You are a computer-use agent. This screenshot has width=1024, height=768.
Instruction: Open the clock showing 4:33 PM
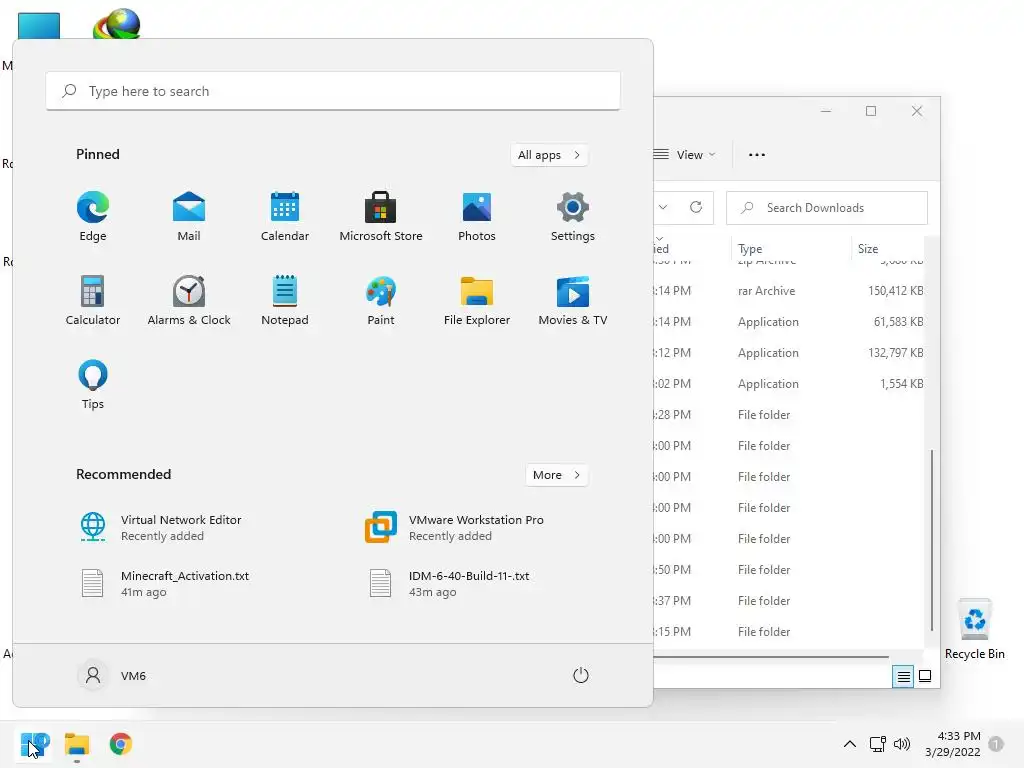click(953, 744)
